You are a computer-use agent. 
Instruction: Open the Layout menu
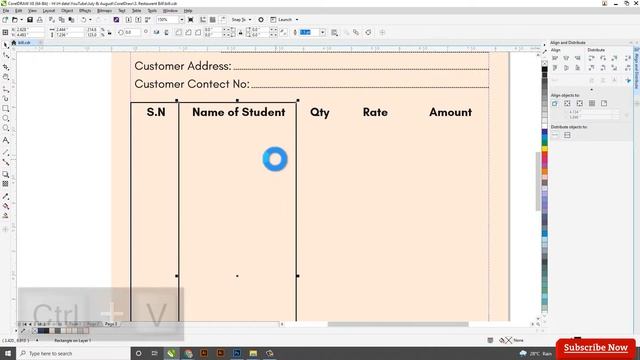49,11
